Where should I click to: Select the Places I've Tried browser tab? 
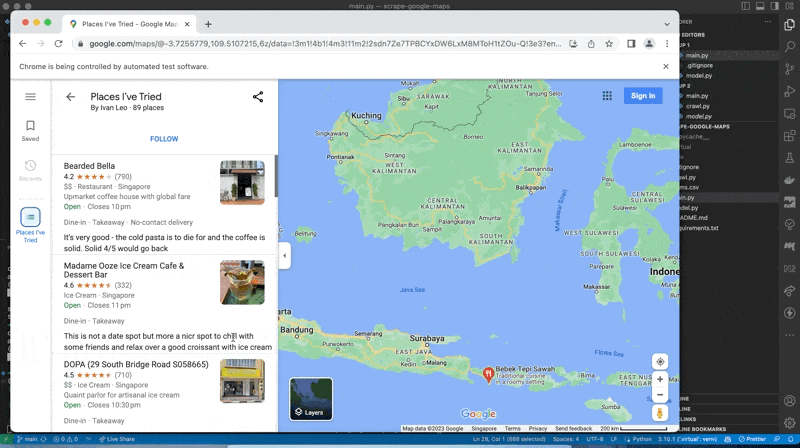point(127,24)
